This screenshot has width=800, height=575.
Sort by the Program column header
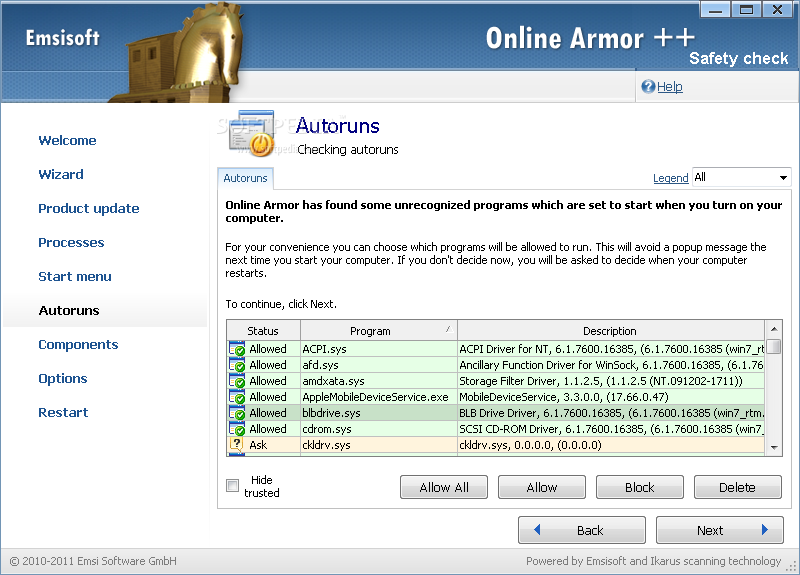pyautogui.click(x=379, y=331)
